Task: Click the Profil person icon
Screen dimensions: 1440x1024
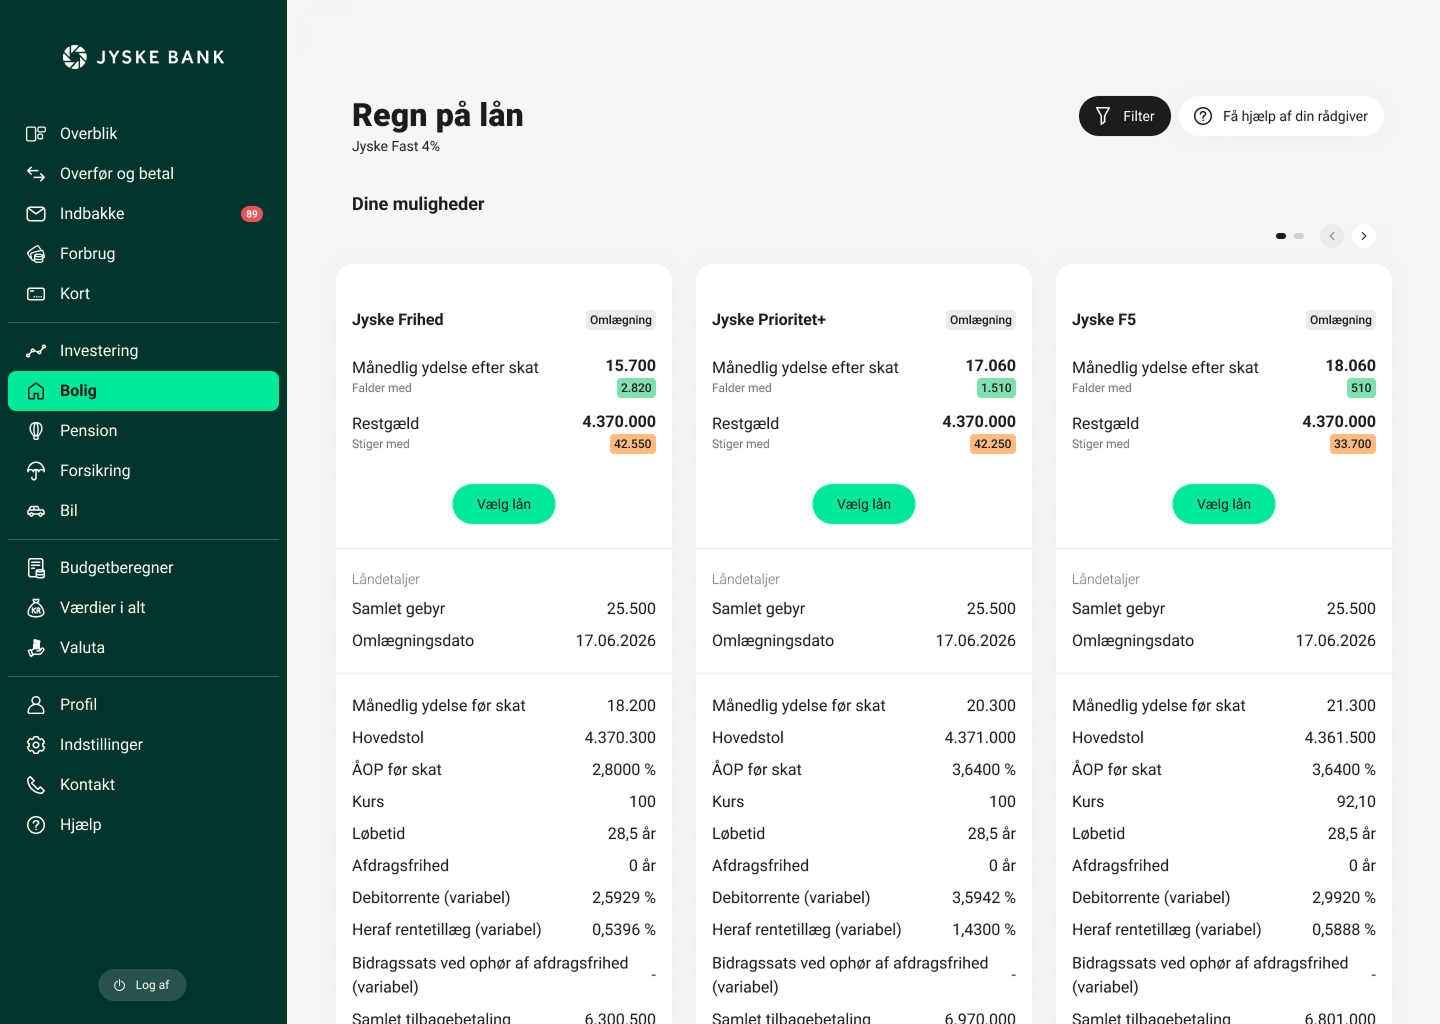Action: coord(36,705)
